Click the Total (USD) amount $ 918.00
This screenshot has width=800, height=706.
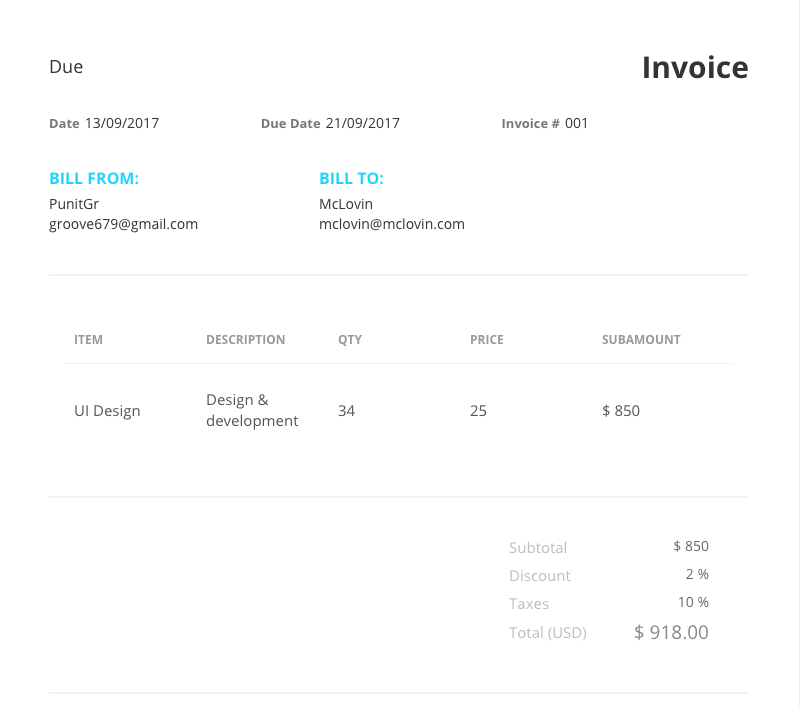click(x=670, y=632)
